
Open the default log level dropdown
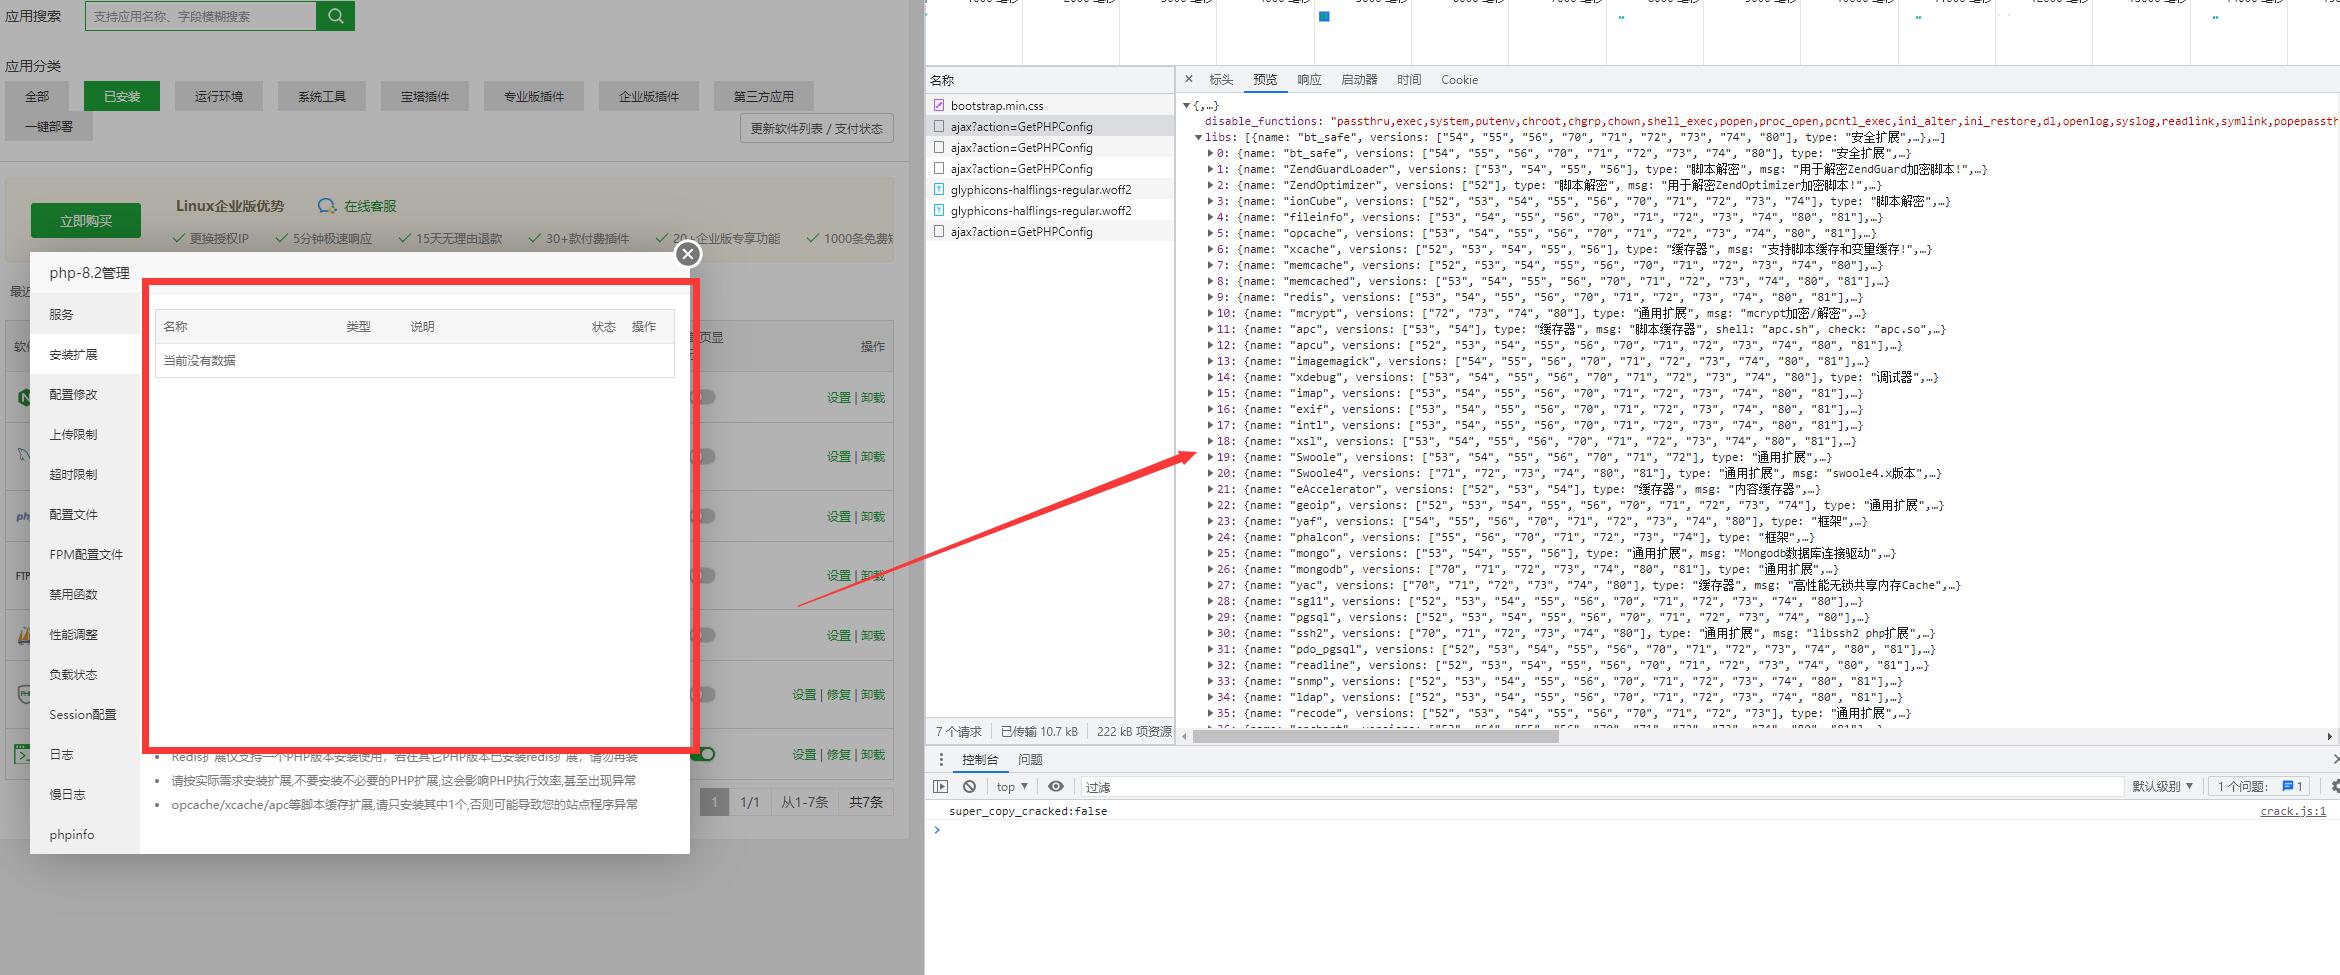coord(2162,787)
